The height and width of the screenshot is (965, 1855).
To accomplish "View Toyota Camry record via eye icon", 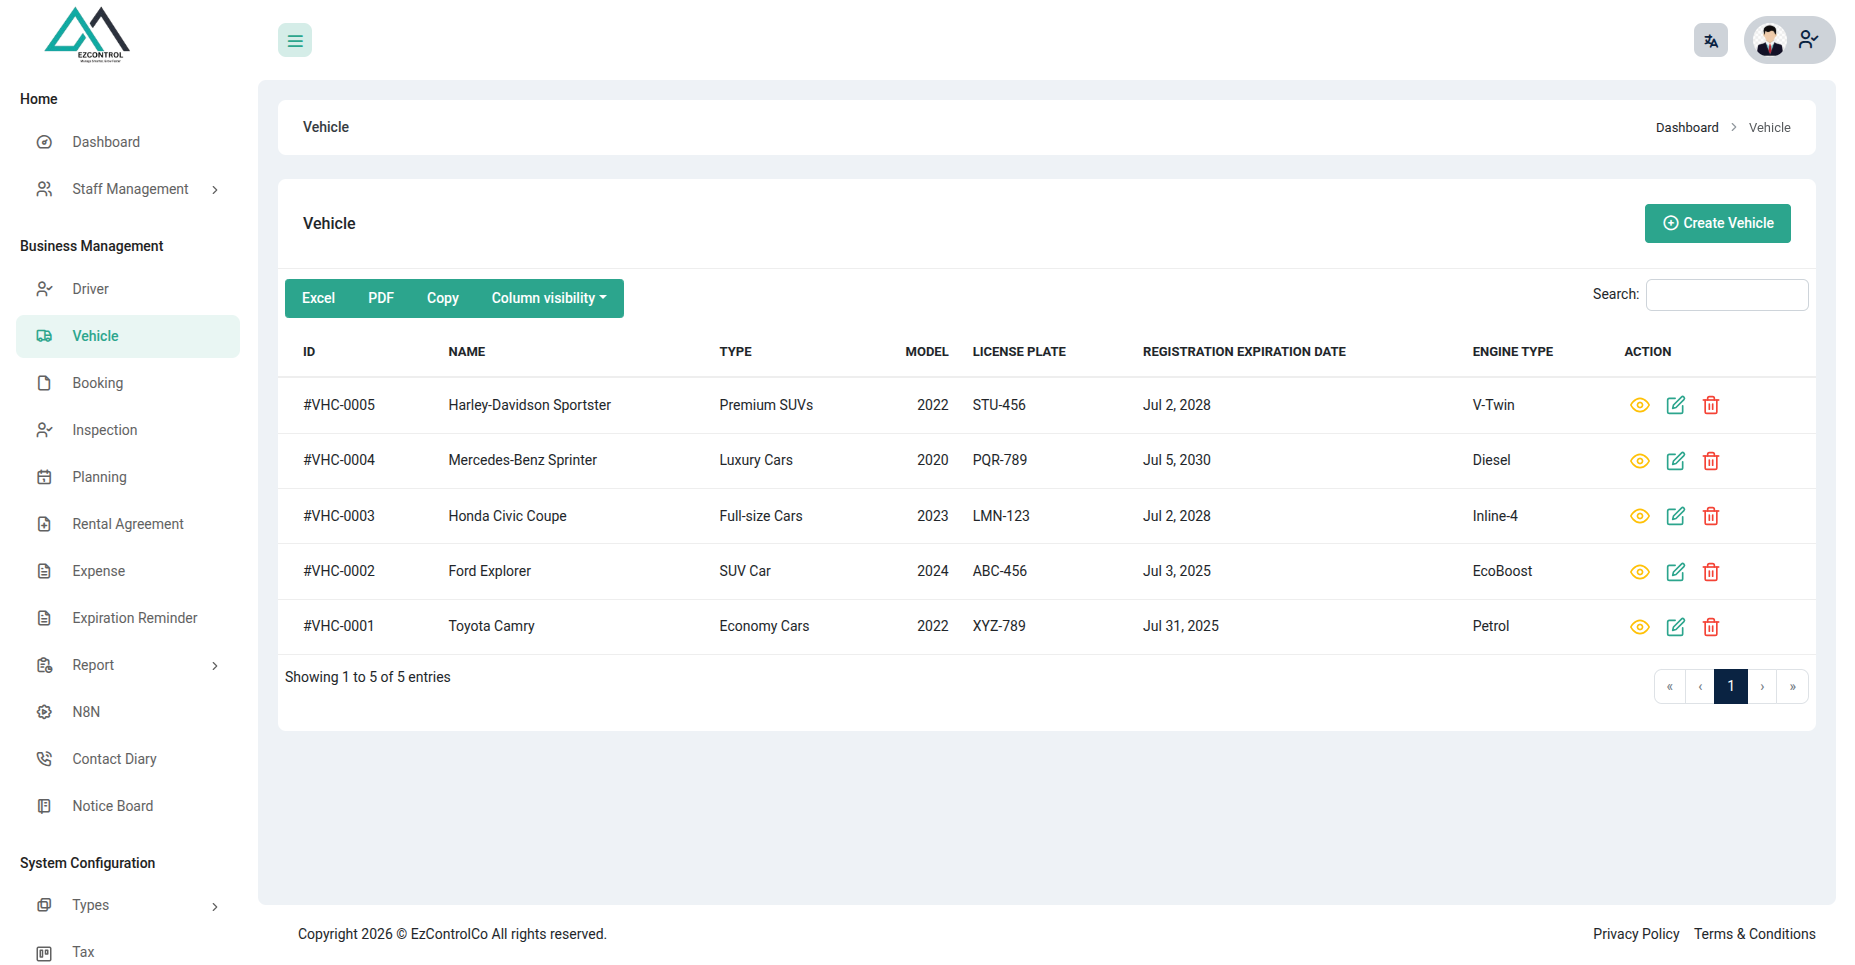I will [1640, 627].
